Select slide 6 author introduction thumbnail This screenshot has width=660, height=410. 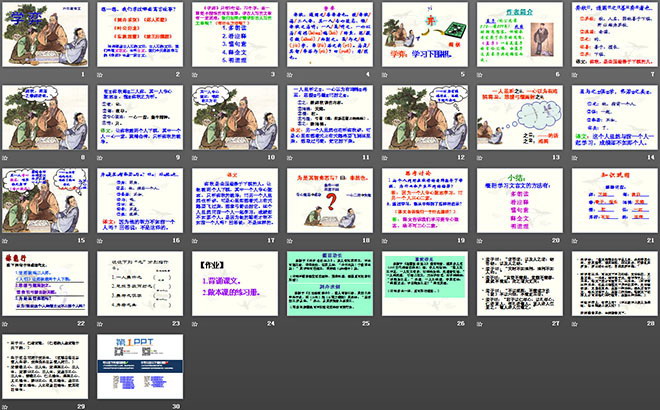click(x=520, y=35)
